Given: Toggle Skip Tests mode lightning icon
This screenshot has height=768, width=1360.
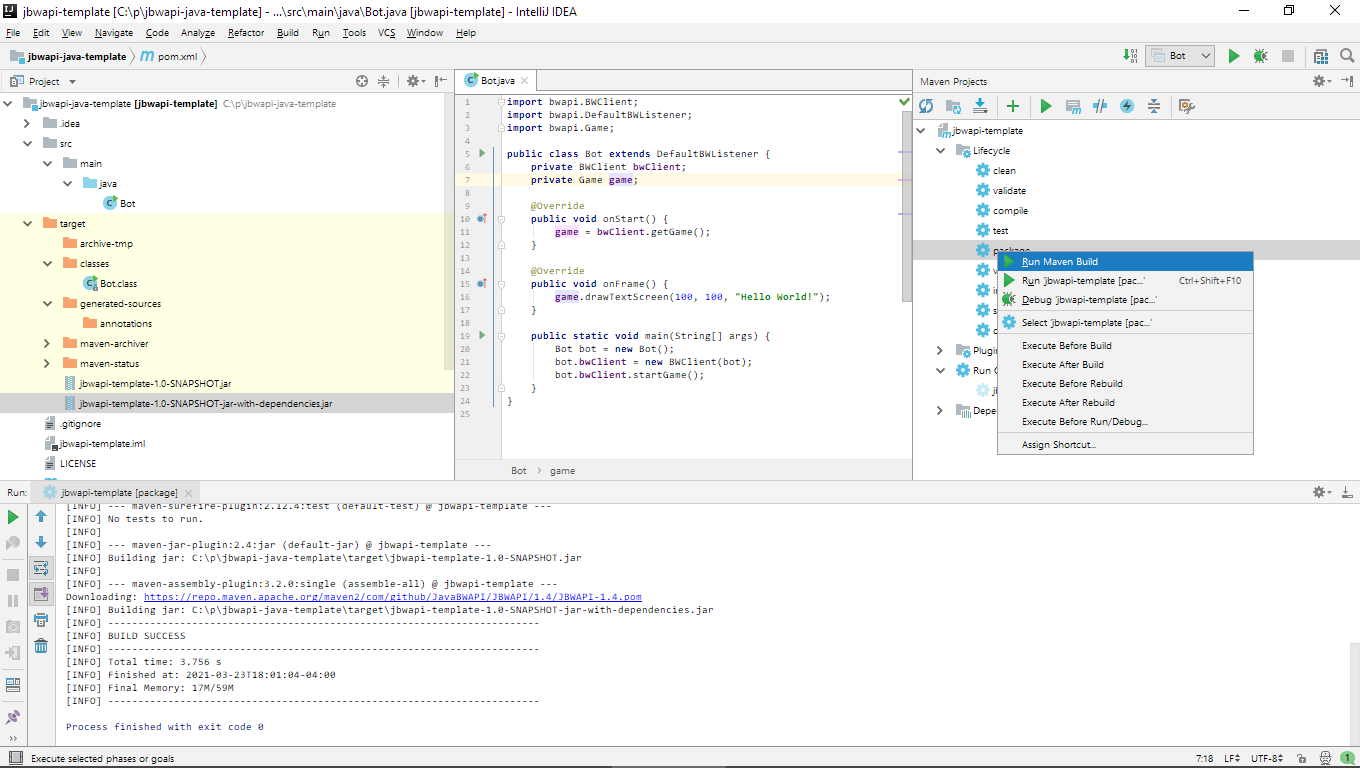Looking at the screenshot, I should point(1127,106).
